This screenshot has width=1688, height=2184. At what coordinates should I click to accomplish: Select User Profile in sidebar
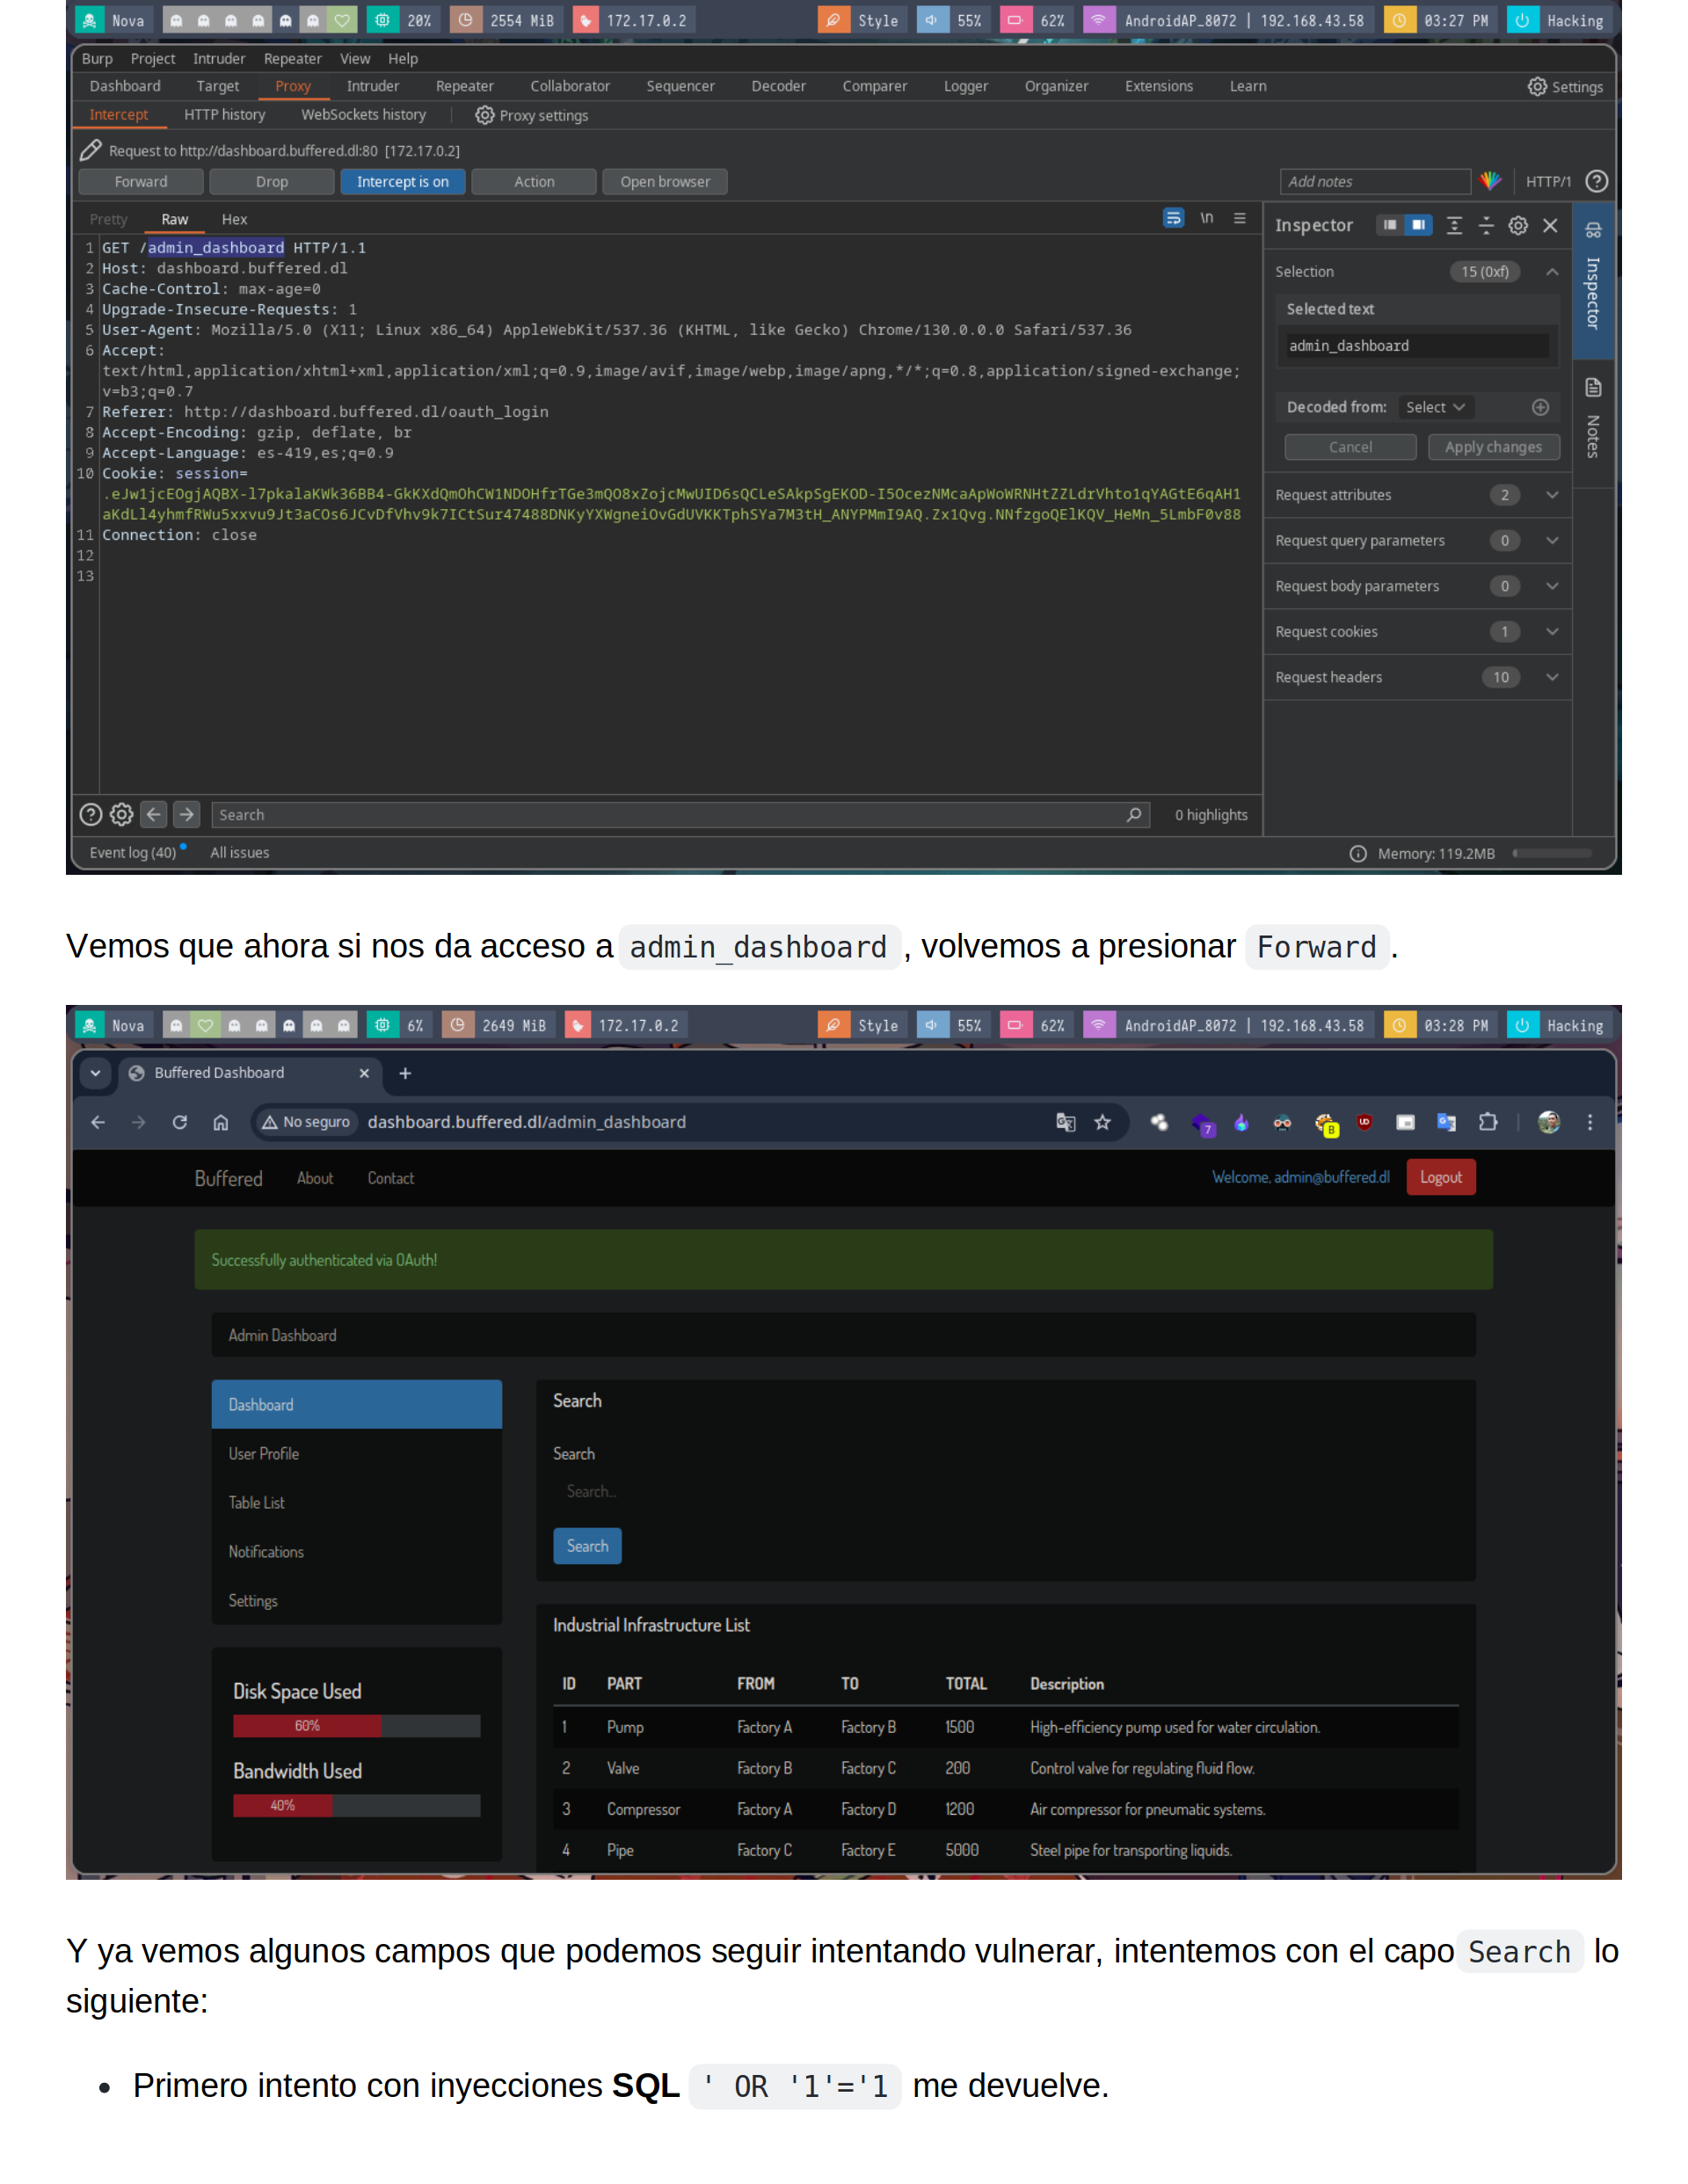click(356, 1453)
